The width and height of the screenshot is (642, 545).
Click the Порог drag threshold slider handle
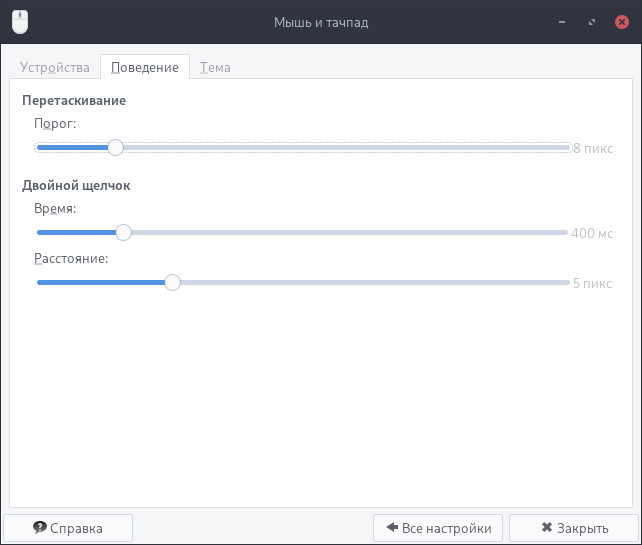pyautogui.click(x=115, y=147)
